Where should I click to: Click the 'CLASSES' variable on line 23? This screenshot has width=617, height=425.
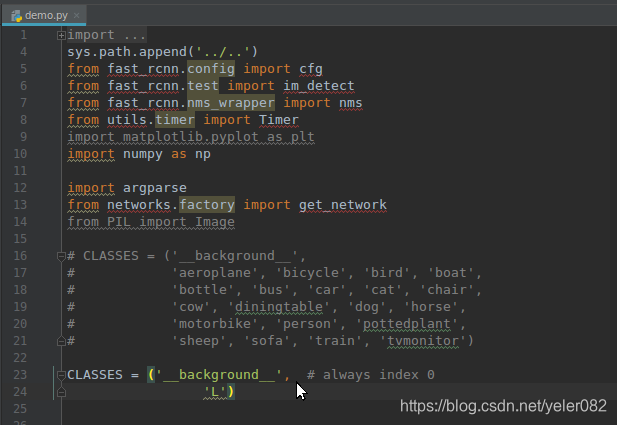[95, 375]
